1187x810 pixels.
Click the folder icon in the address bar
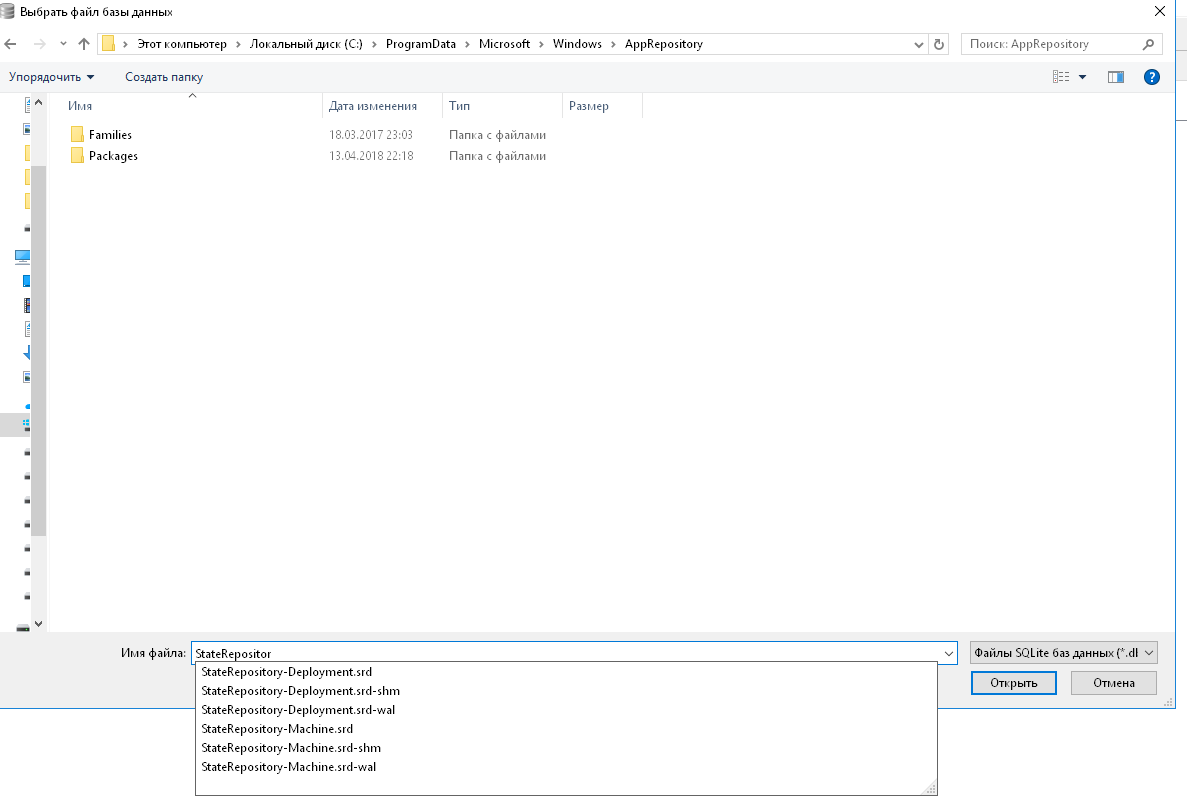108,44
